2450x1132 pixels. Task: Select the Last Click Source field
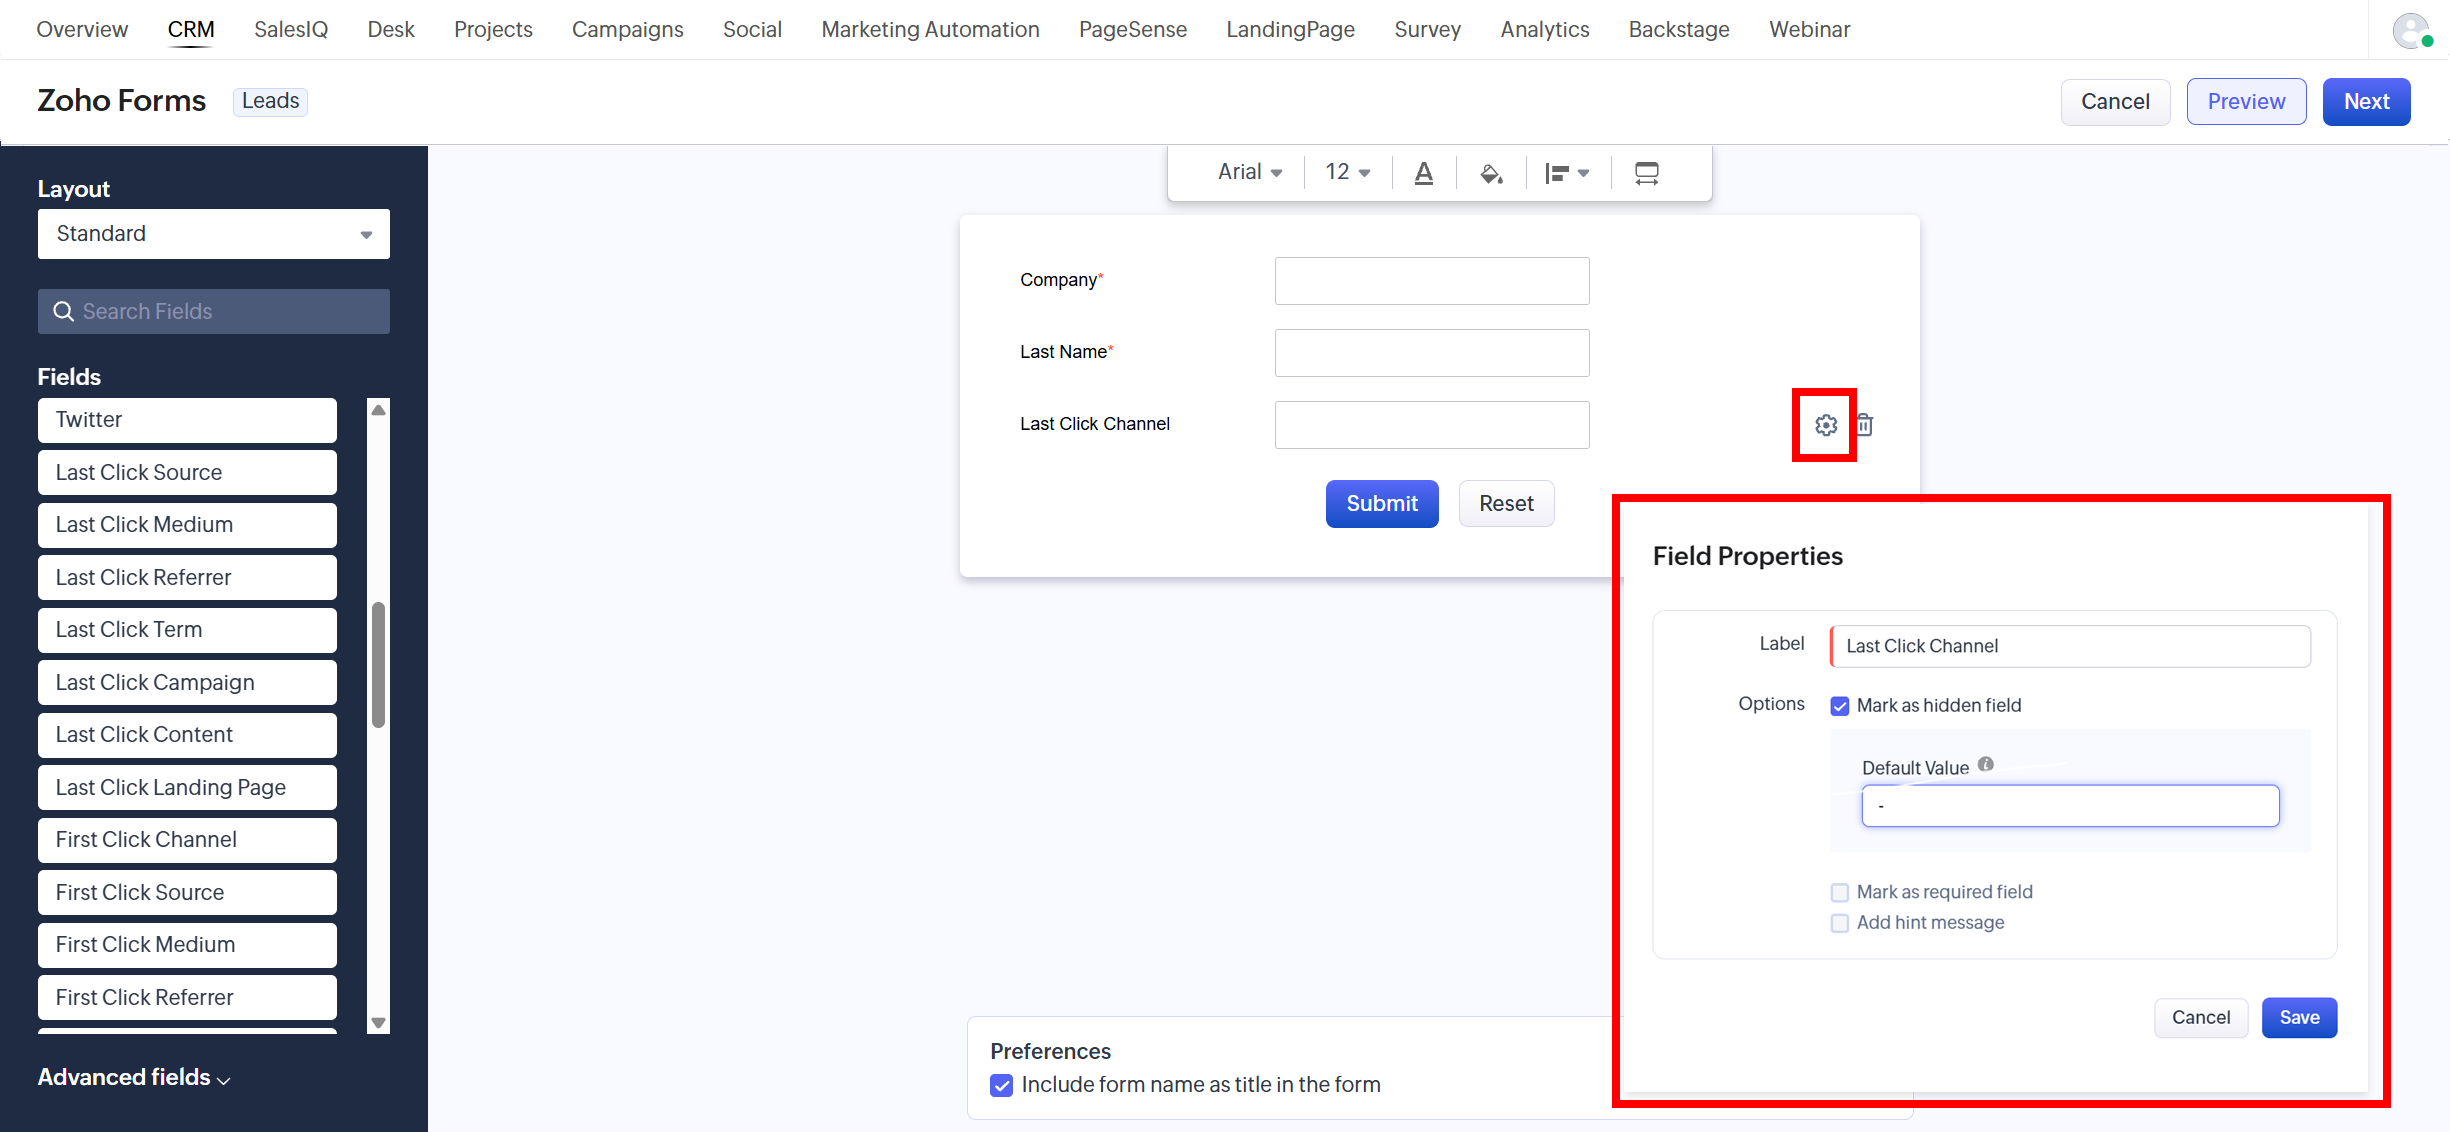pyautogui.click(x=187, y=473)
